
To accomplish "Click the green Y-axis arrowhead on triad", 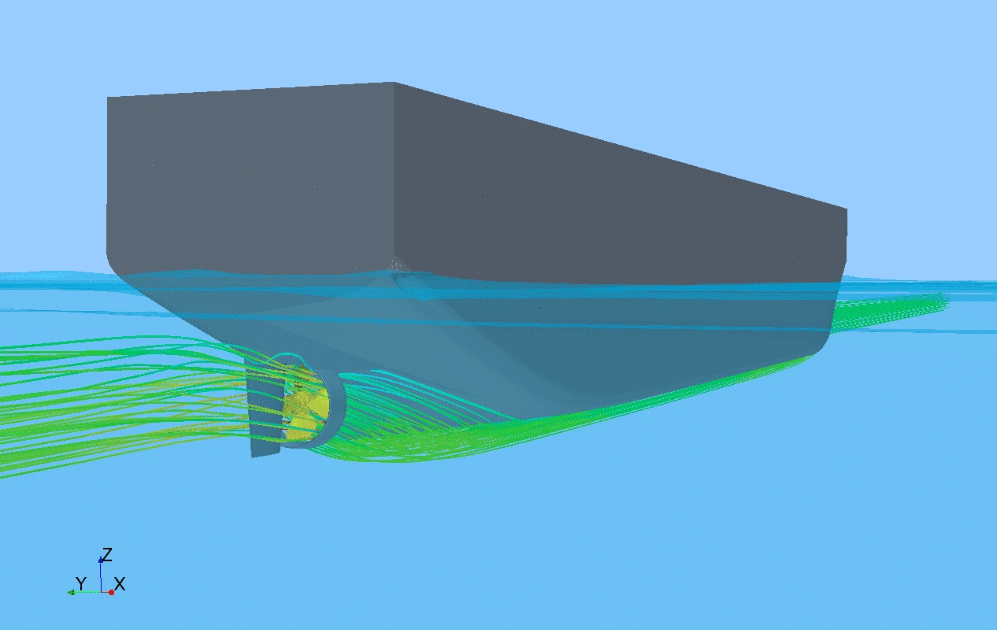I will (x=71, y=592).
